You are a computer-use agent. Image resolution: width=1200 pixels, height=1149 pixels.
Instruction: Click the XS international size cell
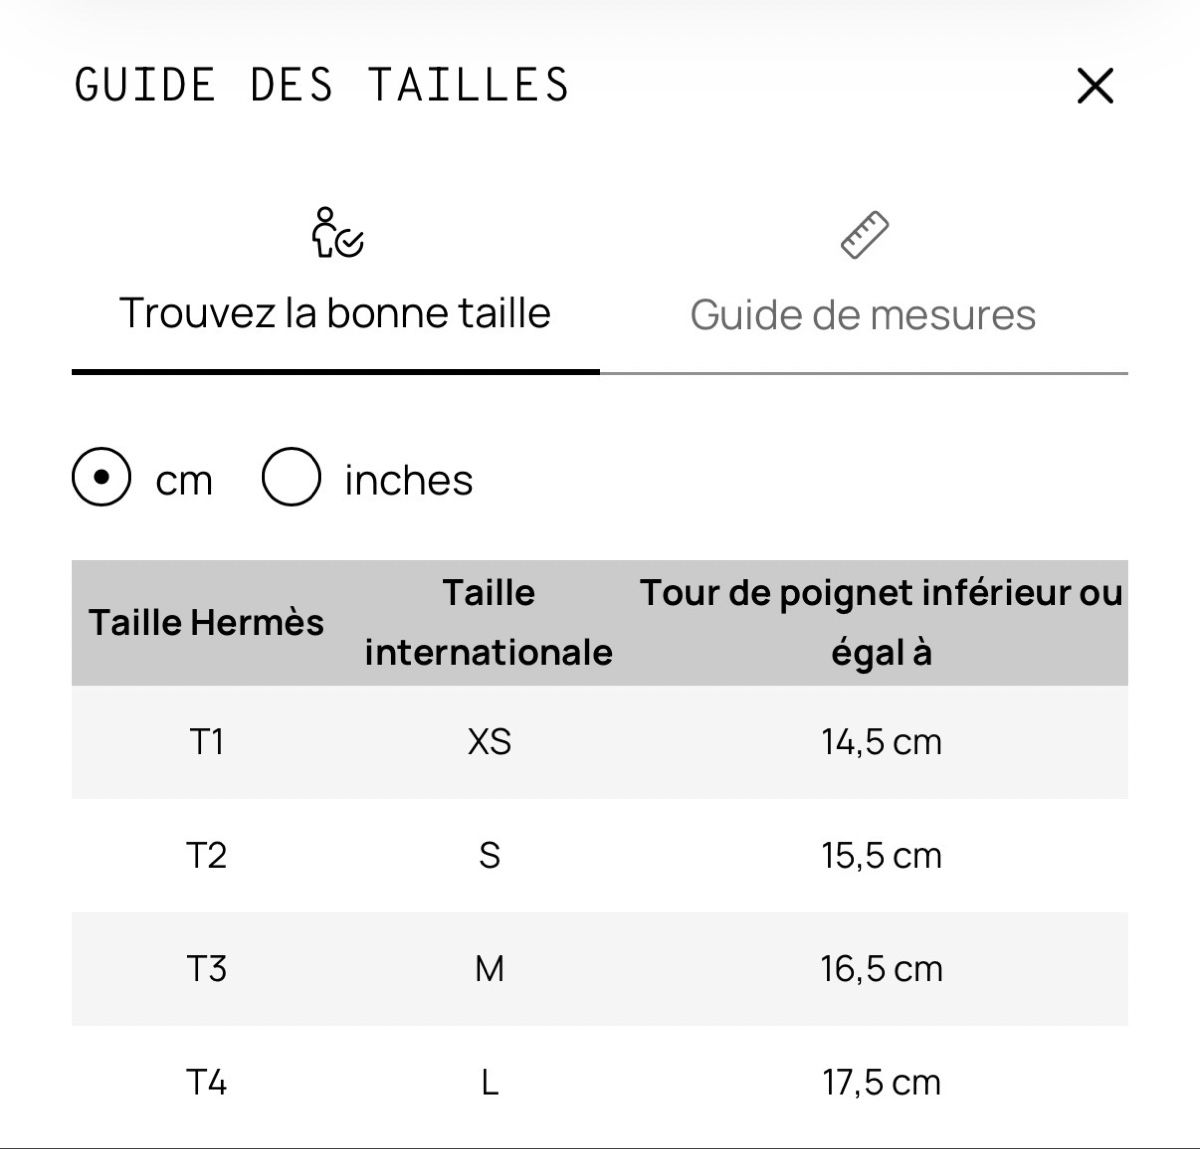[489, 742]
